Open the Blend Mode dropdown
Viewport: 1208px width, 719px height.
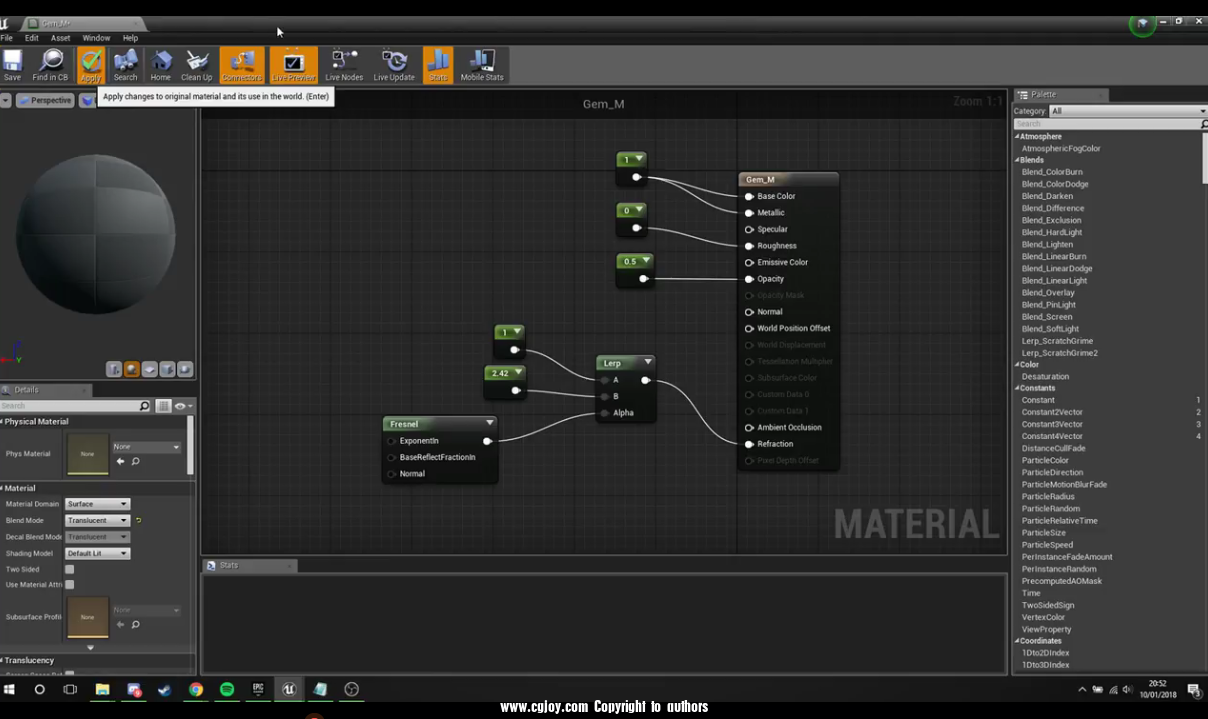click(x=97, y=520)
